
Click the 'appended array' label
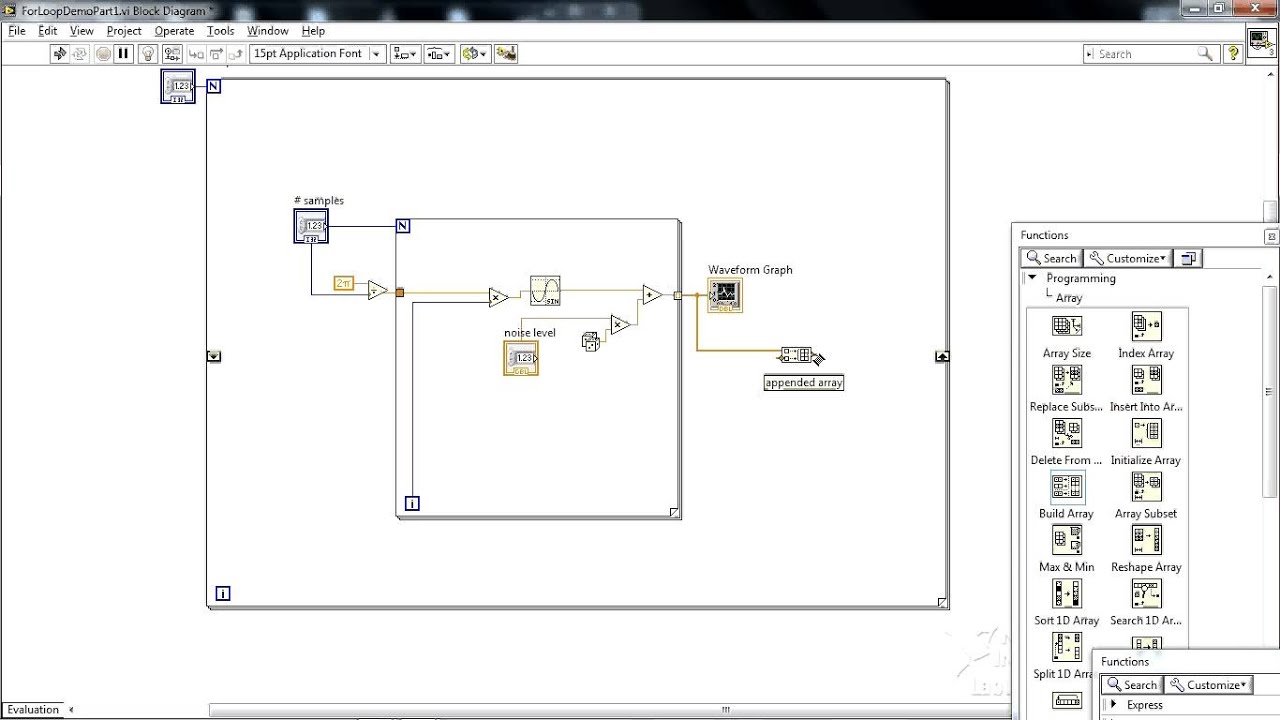coord(804,382)
